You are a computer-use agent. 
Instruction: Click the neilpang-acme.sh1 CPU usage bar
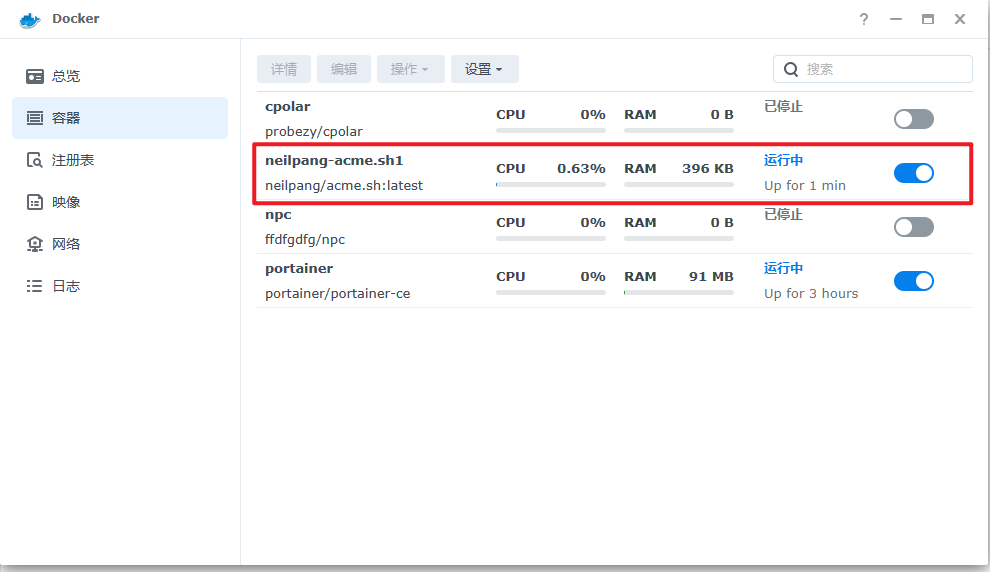[x=551, y=185]
